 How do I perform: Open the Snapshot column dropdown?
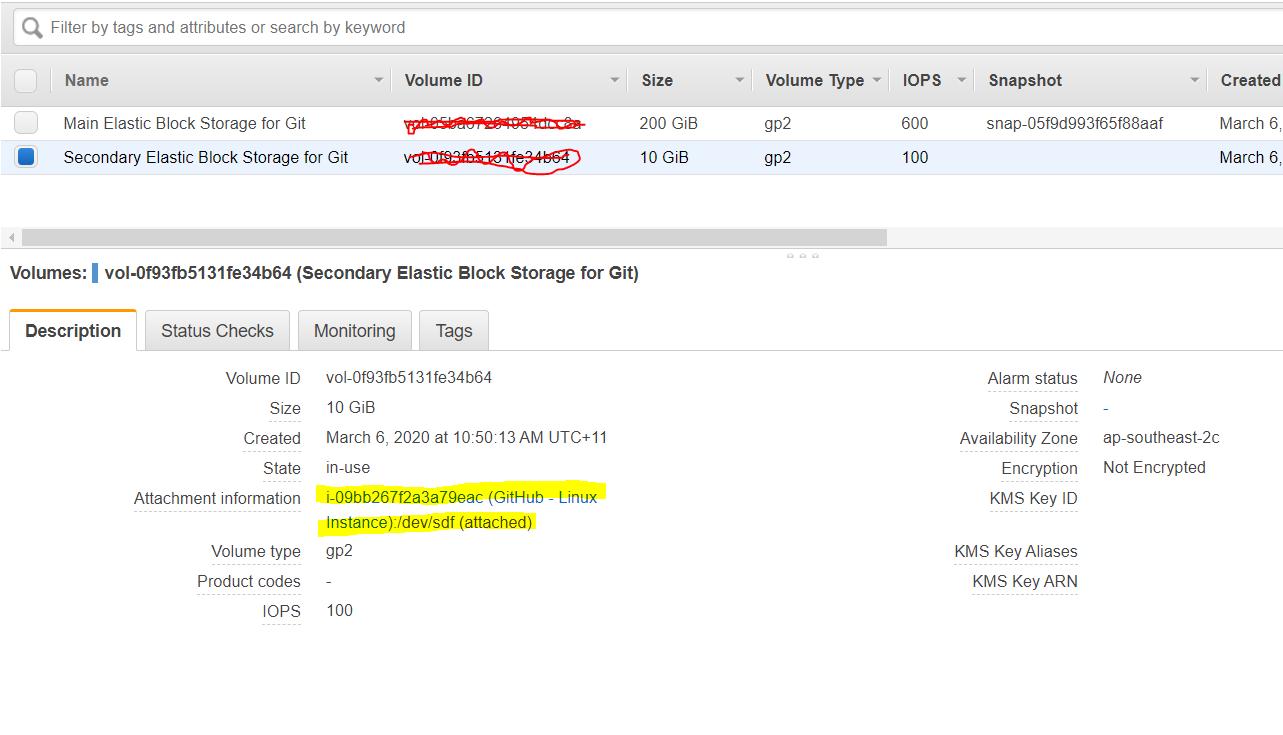(x=1194, y=79)
